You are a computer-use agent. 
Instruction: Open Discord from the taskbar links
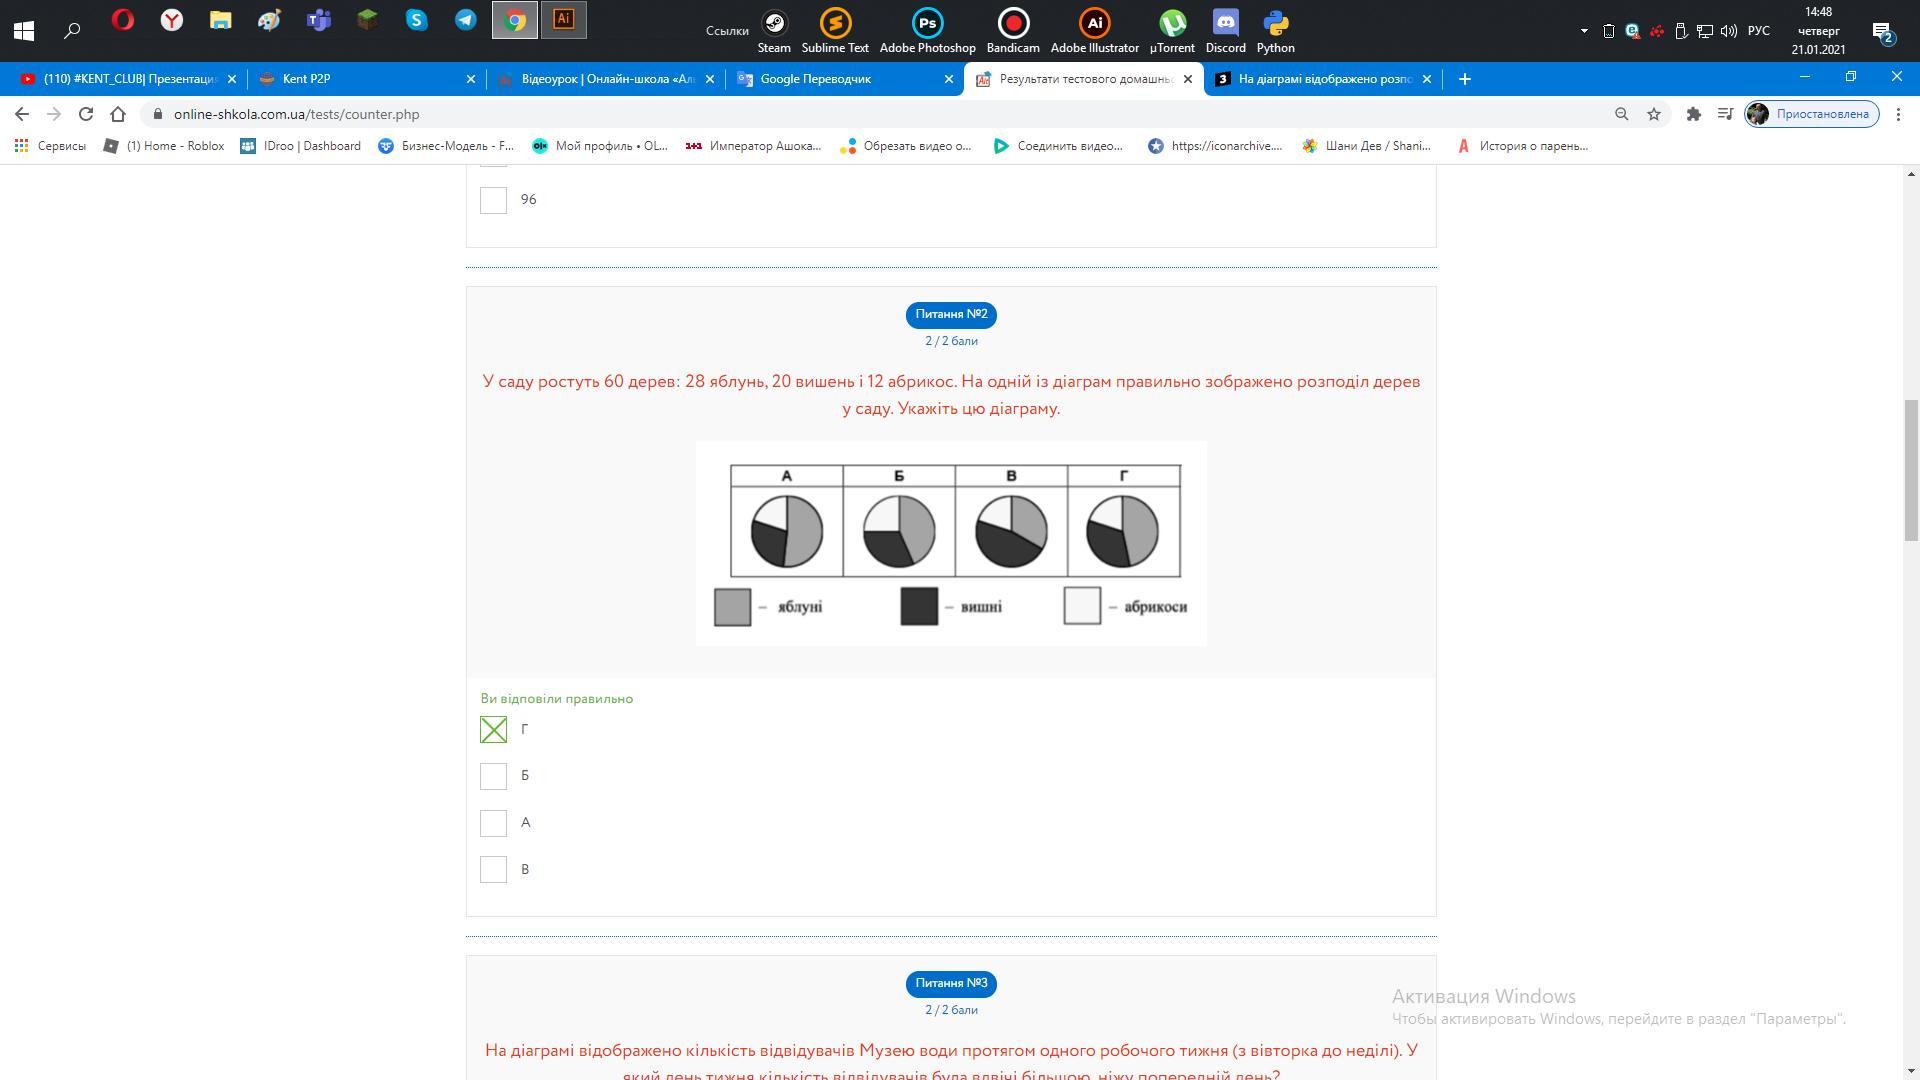tap(1225, 32)
